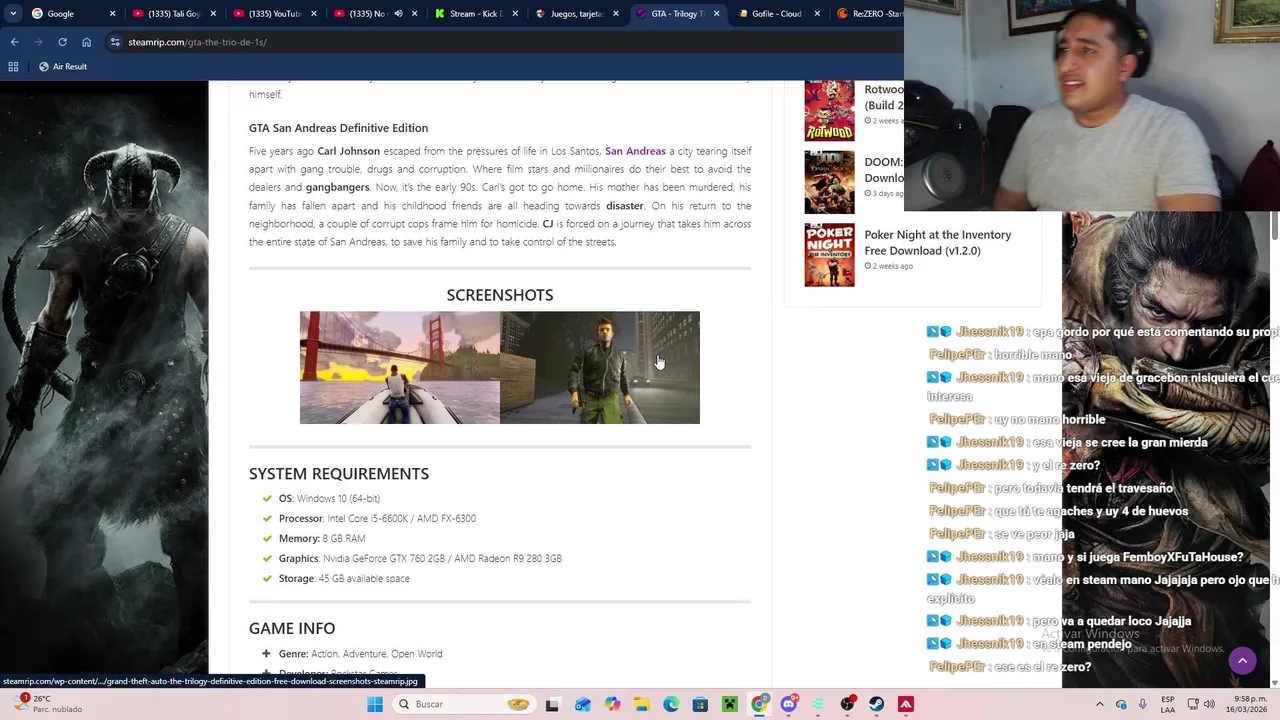Open Task View from the taskbar
Viewport: 1280px width, 720px height.
click(x=552, y=704)
